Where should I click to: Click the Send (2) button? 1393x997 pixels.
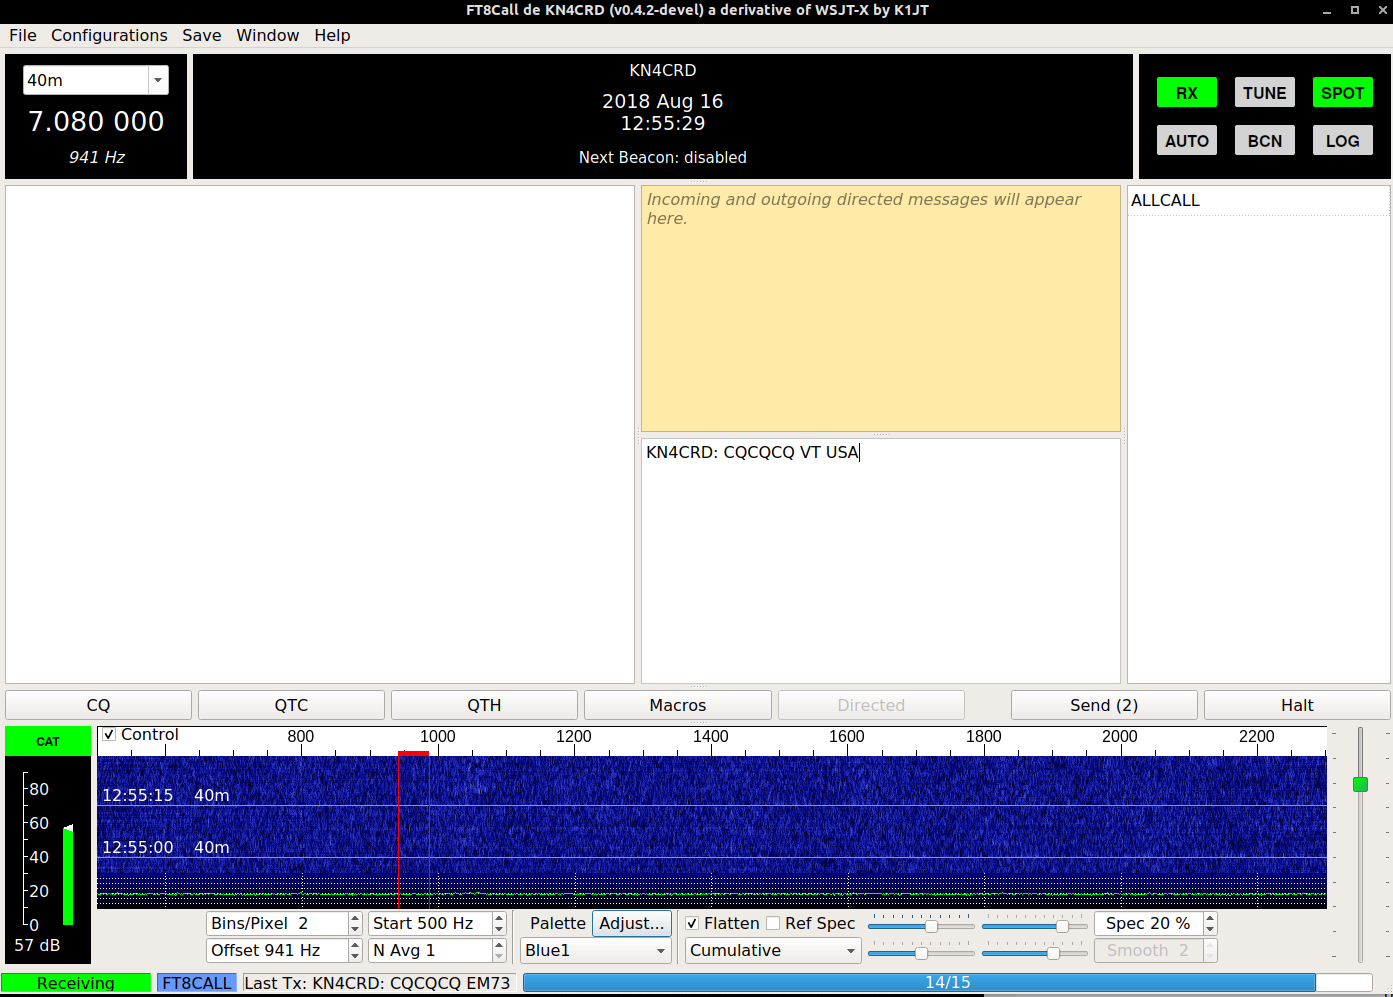[1104, 705]
